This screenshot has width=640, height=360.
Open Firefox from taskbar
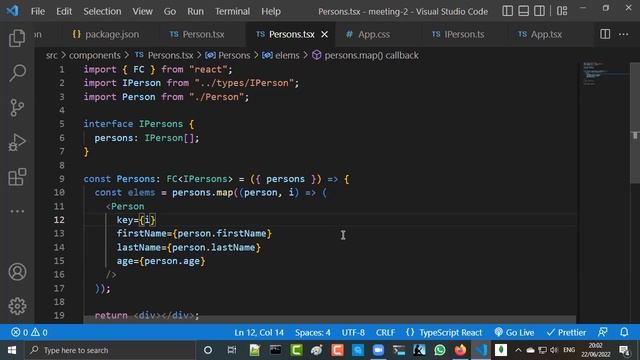pyautogui.click(x=460, y=350)
